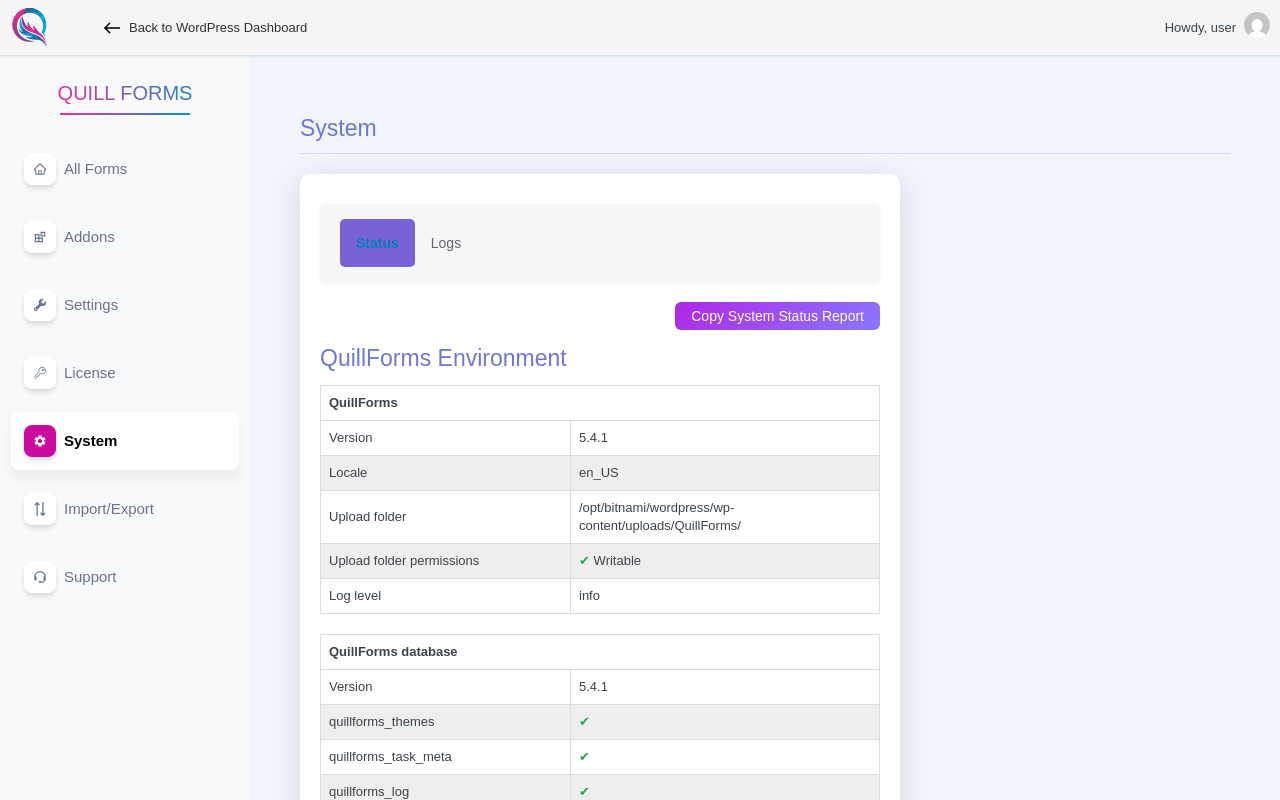
Task: Open Import/Export from sidebar
Action: click(109, 509)
